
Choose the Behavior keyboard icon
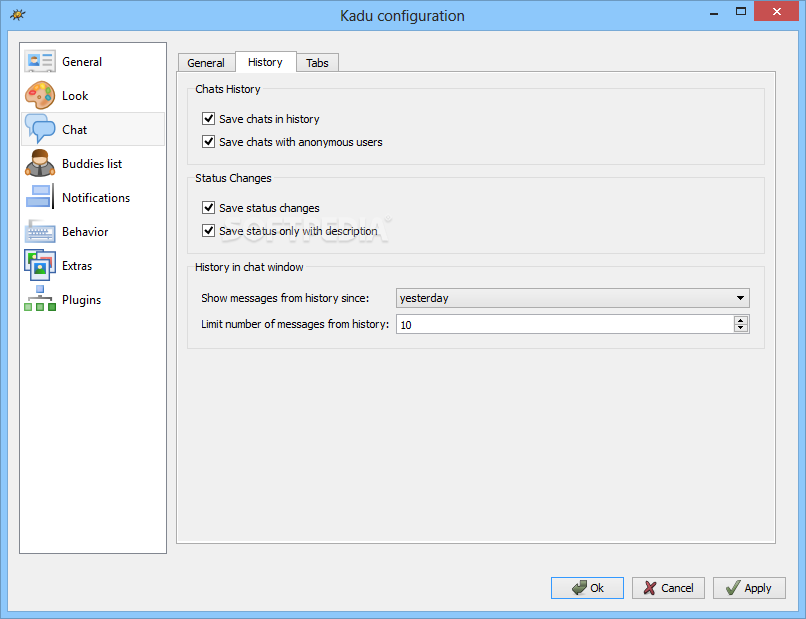[40, 231]
